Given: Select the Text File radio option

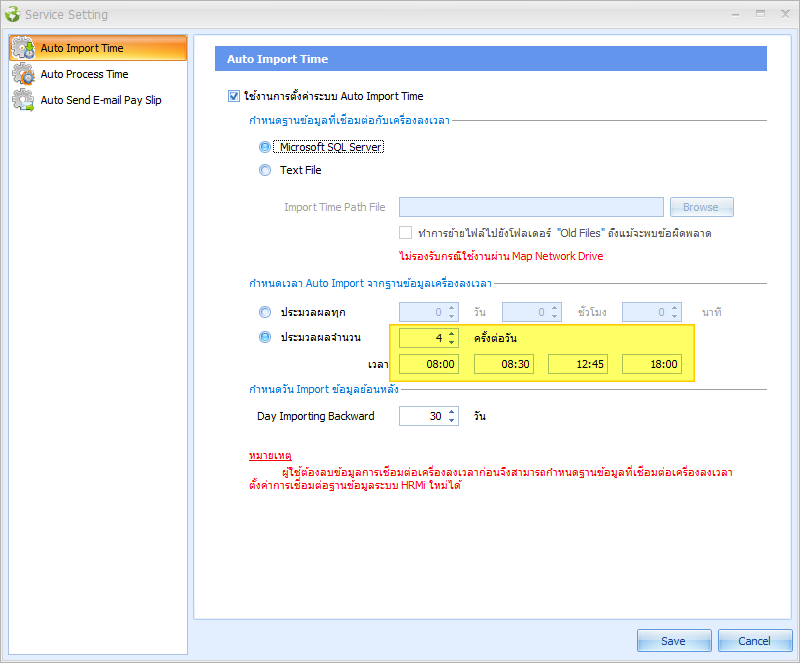Looking at the screenshot, I should [265, 170].
